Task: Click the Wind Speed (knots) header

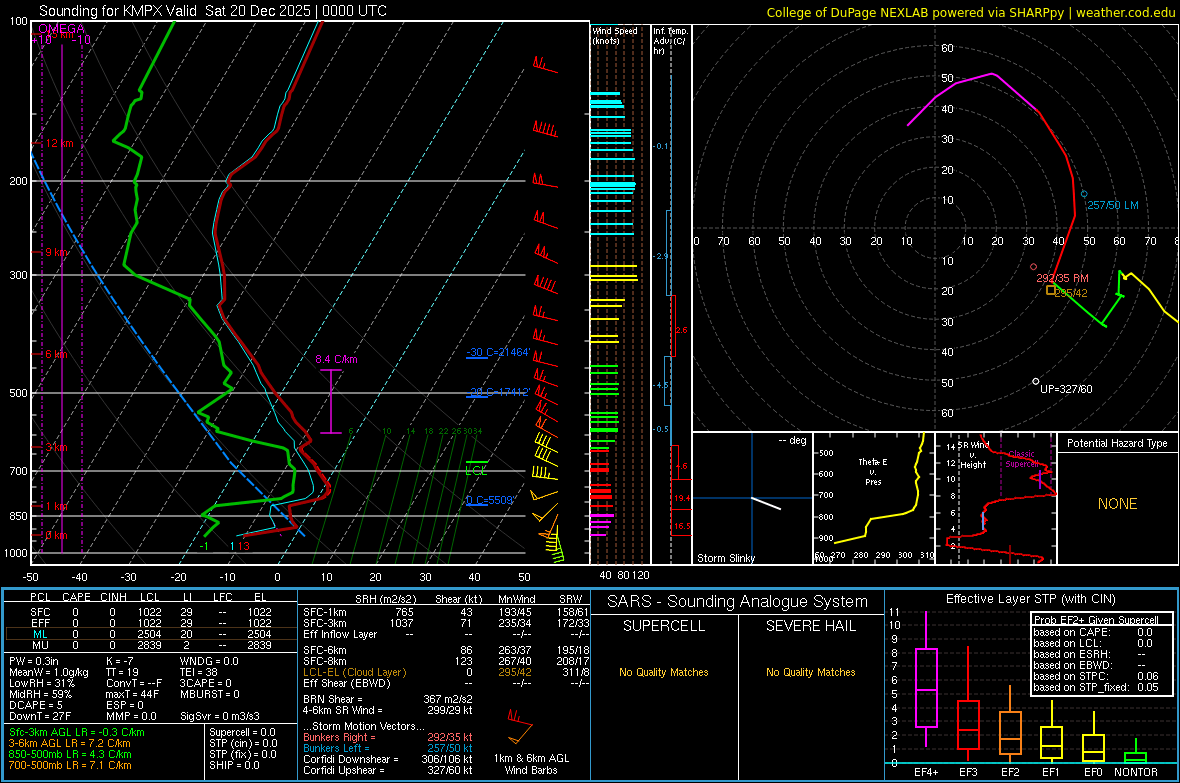Action: pyautogui.click(x=615, y=35)
